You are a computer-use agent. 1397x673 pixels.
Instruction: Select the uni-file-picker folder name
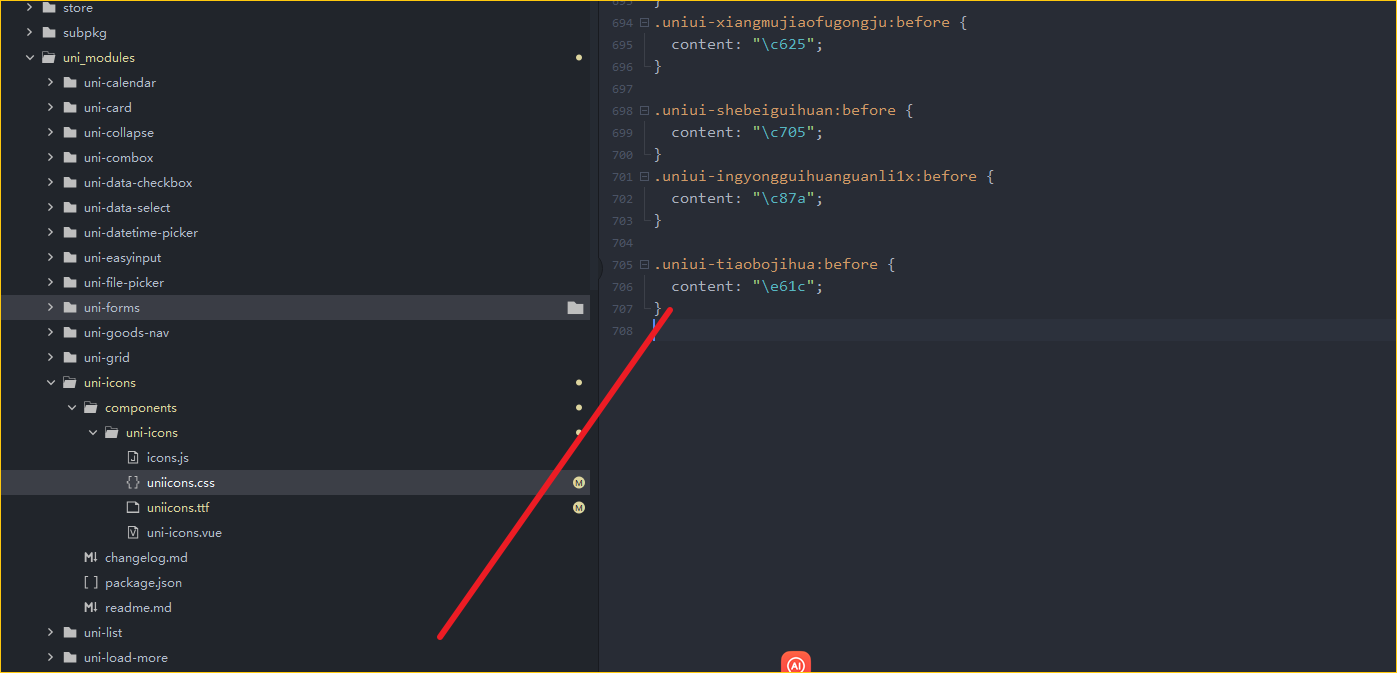(124, 283)
